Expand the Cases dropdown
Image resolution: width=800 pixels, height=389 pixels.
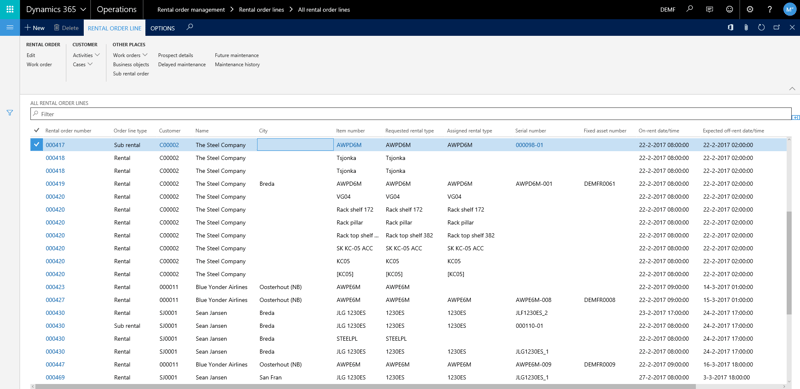(x=83, y=64)
